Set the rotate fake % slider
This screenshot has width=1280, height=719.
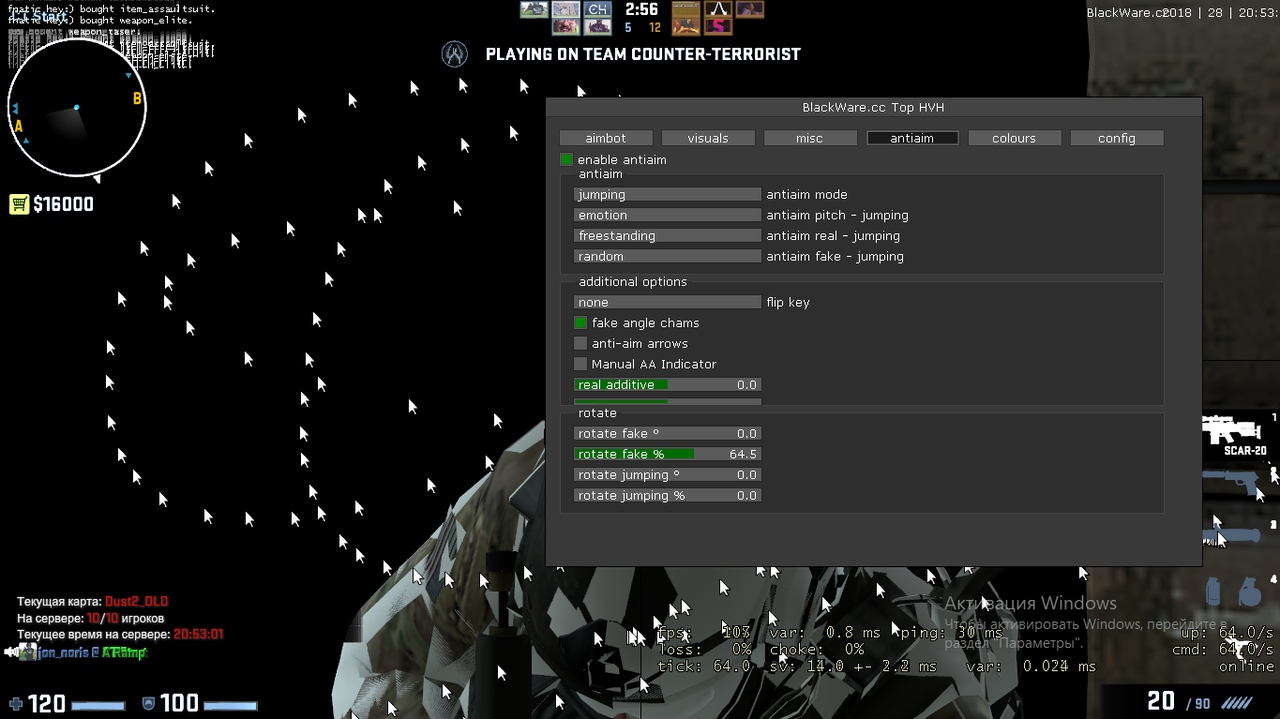[668, 454]
